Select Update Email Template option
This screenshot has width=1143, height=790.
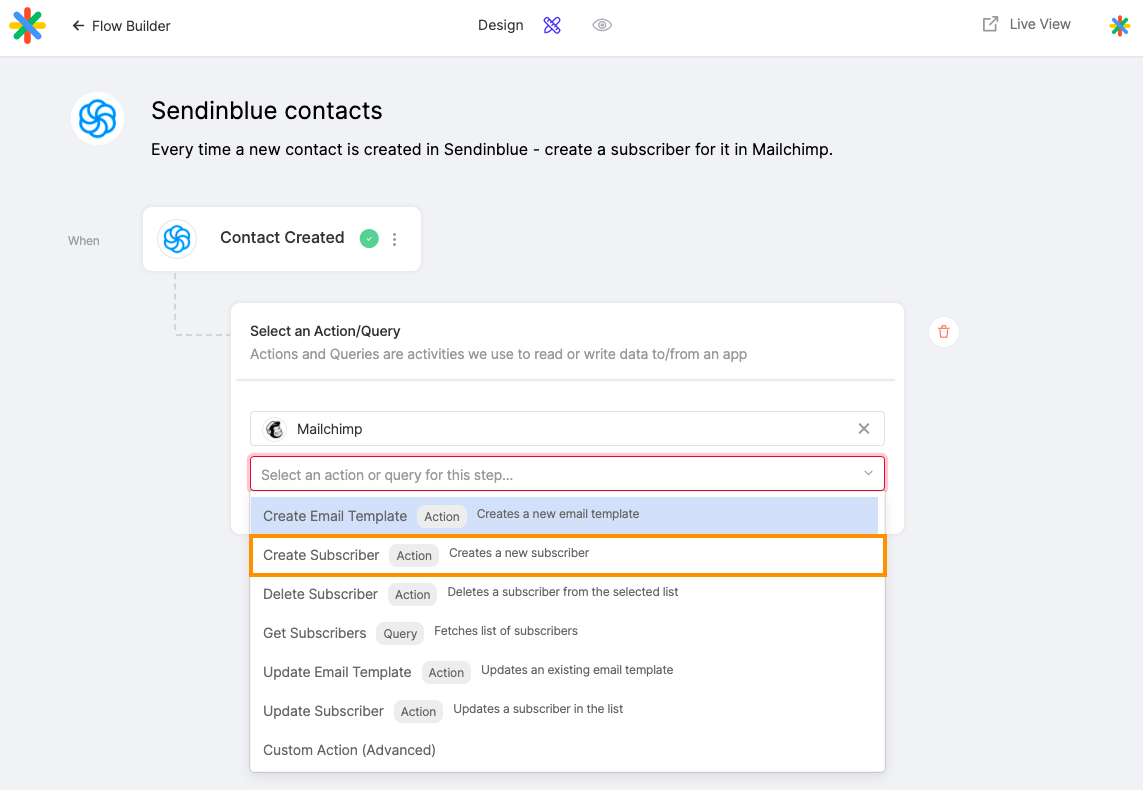[568, 672]
